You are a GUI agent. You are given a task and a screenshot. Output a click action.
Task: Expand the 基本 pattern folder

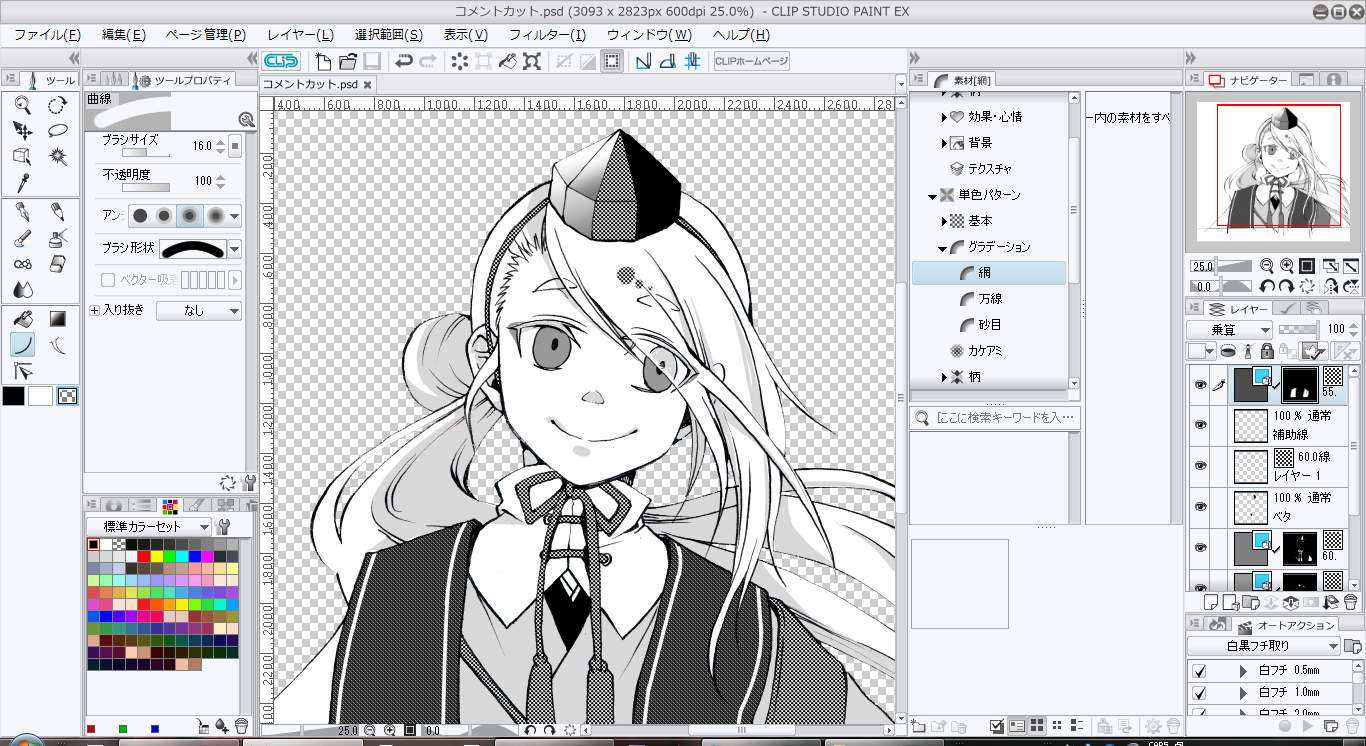click(x=944, y=221)
